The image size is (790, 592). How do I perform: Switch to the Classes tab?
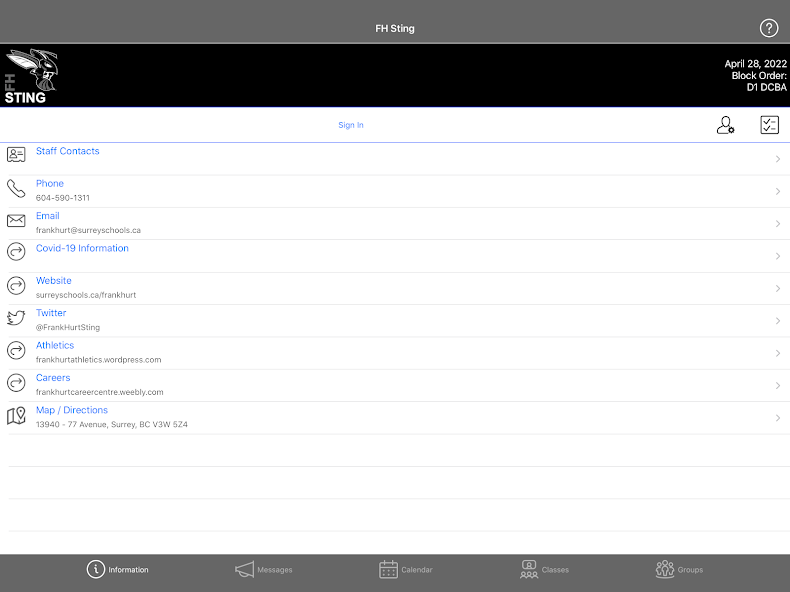pyautogui.click(x=544, y=569)
